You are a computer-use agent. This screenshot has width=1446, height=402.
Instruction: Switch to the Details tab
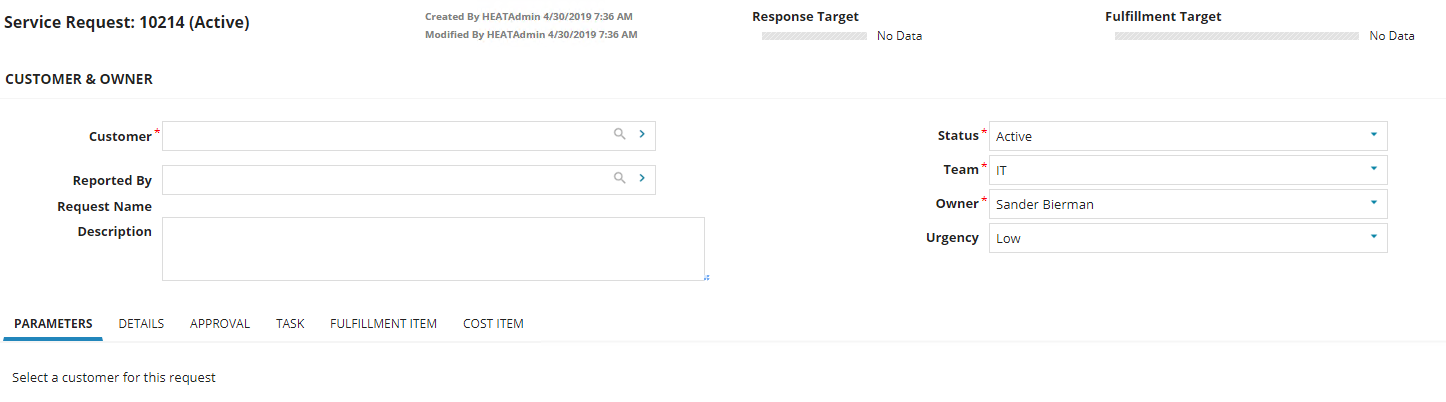[x=141, y=324]
